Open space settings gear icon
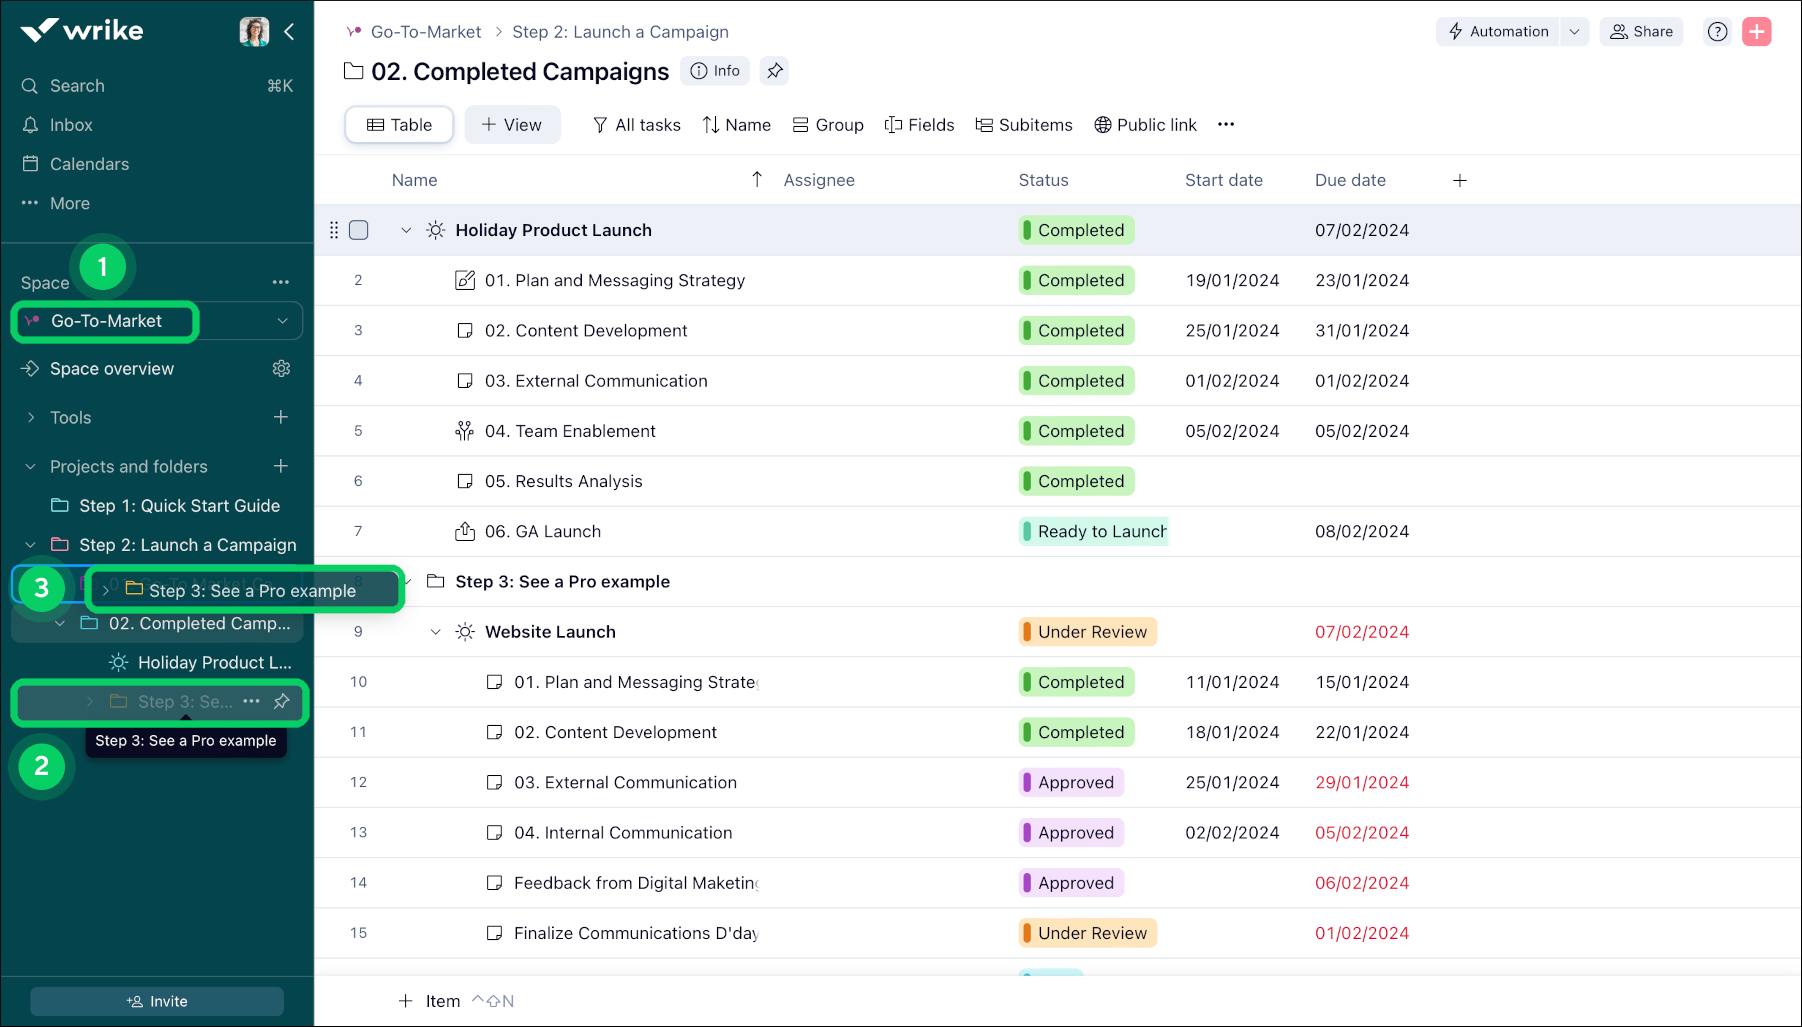 (281, 369)
